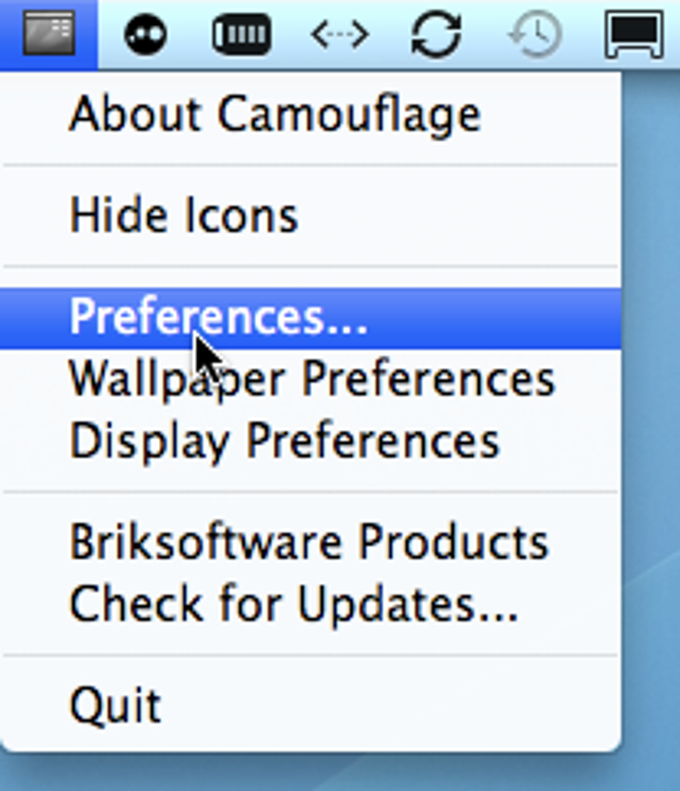Click the Camouflage menu bar icon
The width and height of the screenshot is (680, 791).
pos(47,34)
